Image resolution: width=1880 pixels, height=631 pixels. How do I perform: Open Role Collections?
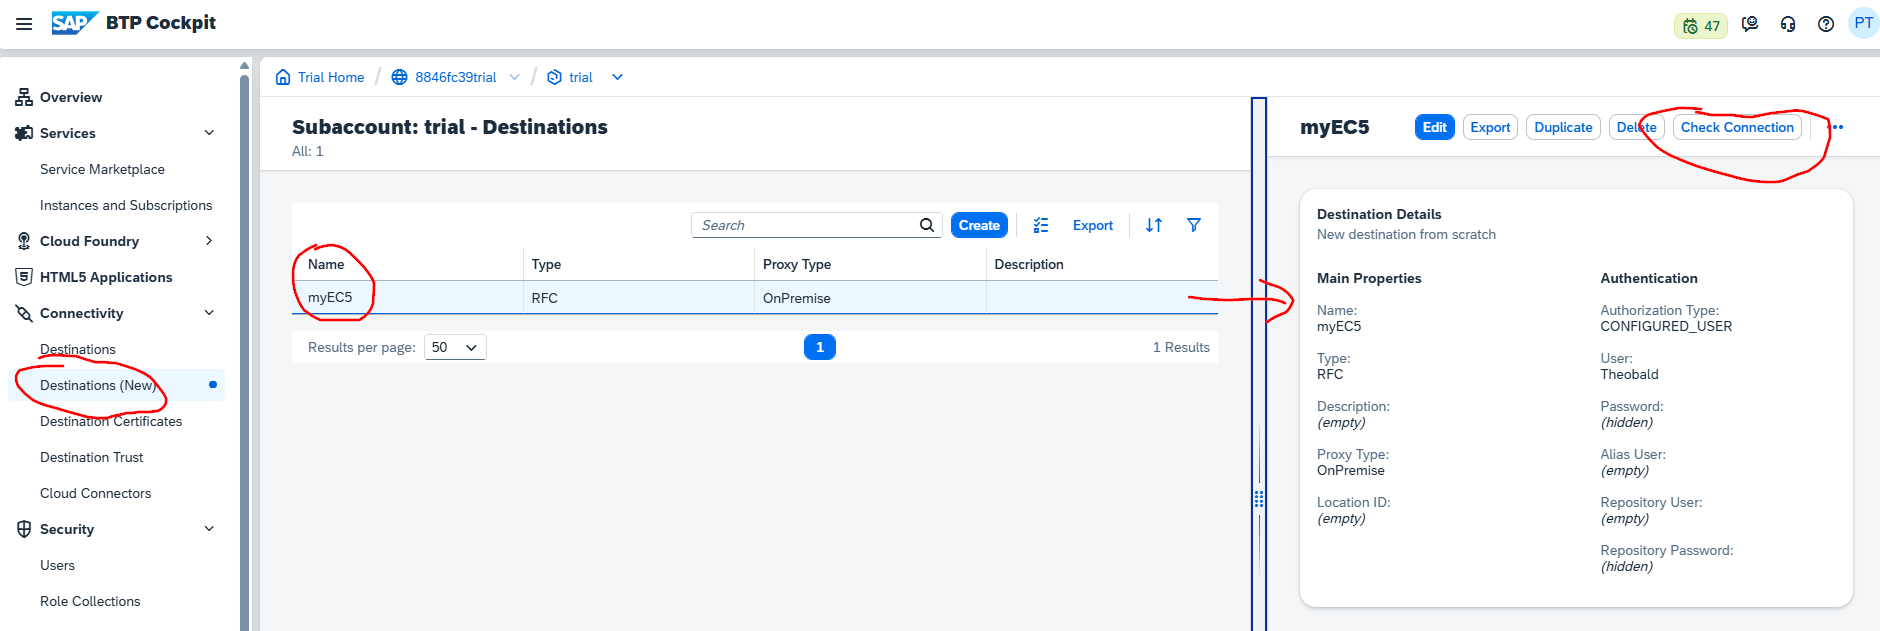tap(90, 601)
